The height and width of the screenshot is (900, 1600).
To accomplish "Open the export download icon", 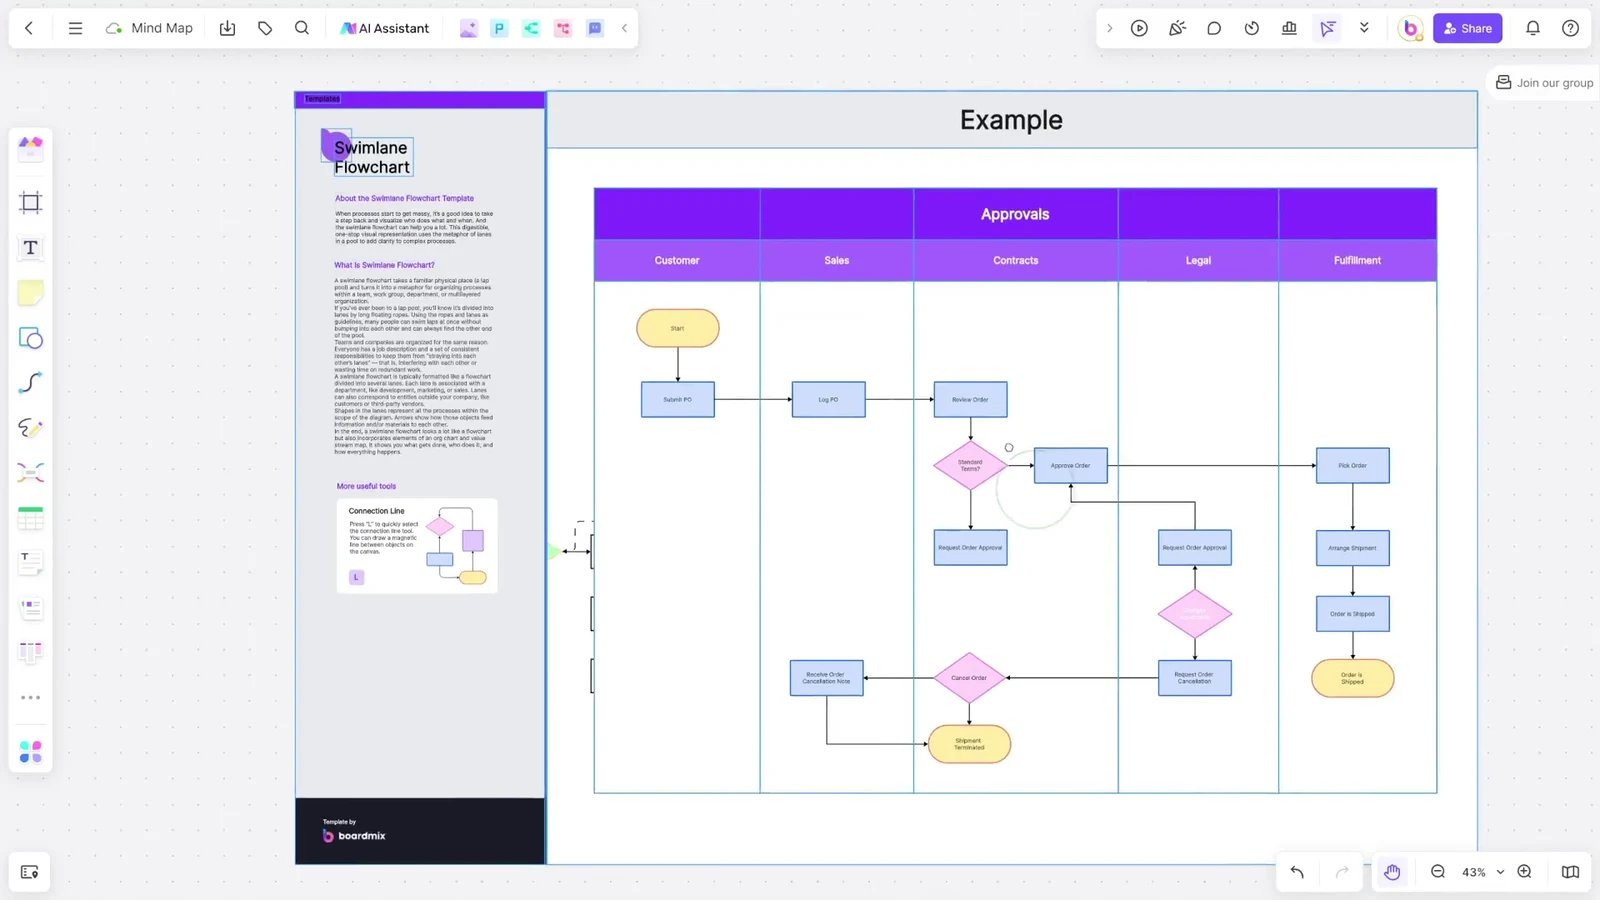I will pyautogui.click(x=227, y=28).
